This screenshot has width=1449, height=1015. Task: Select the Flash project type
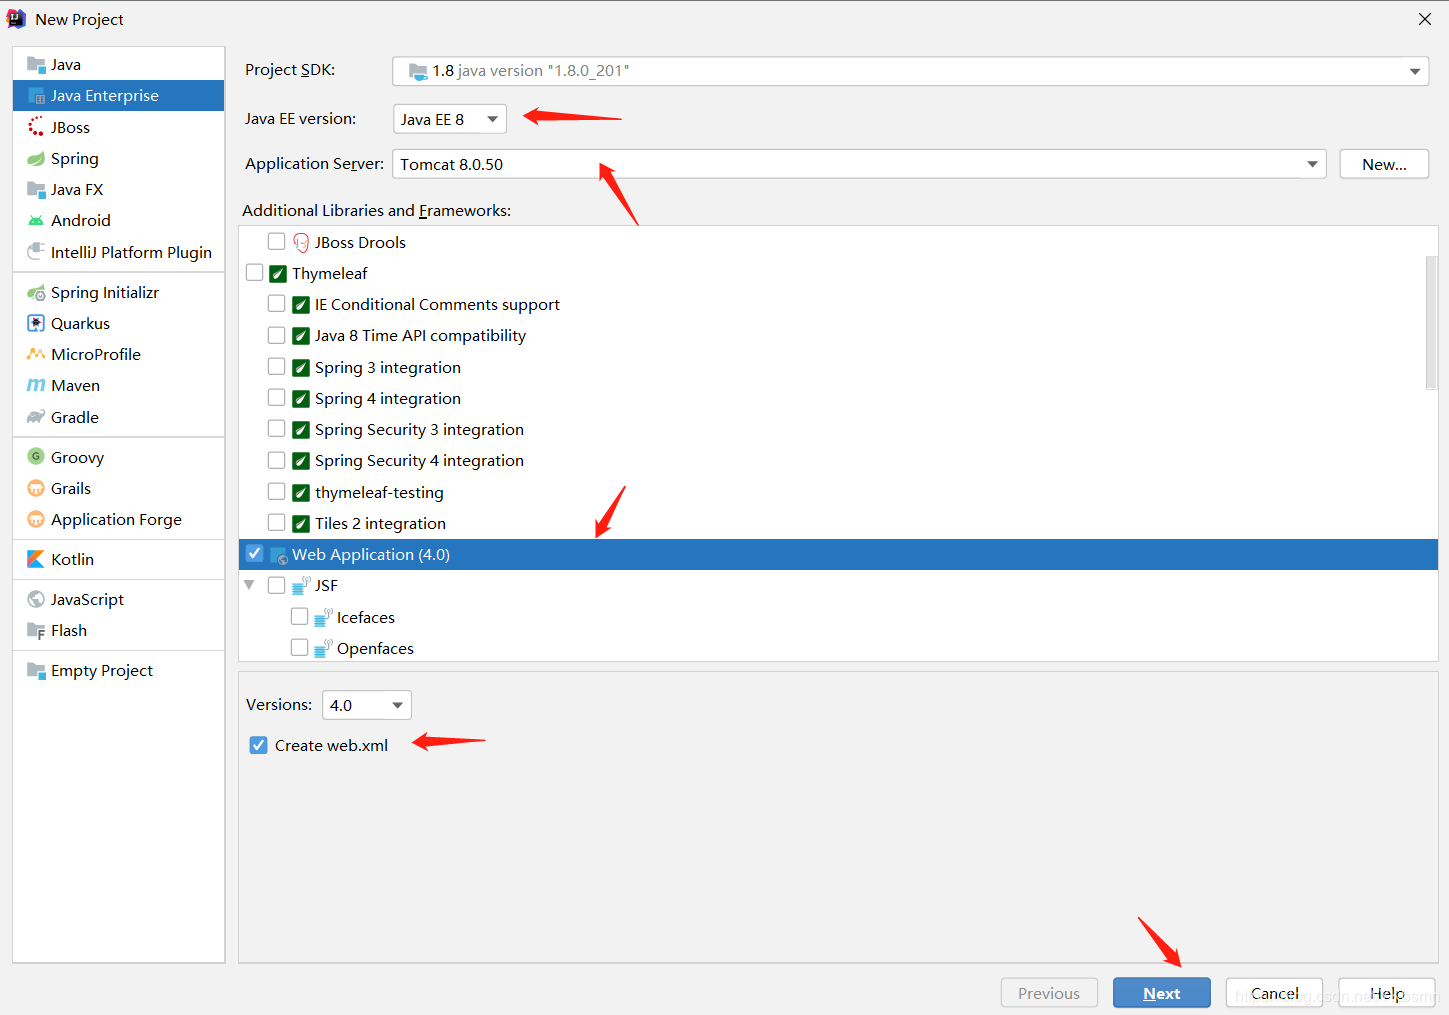click(118, 631)
